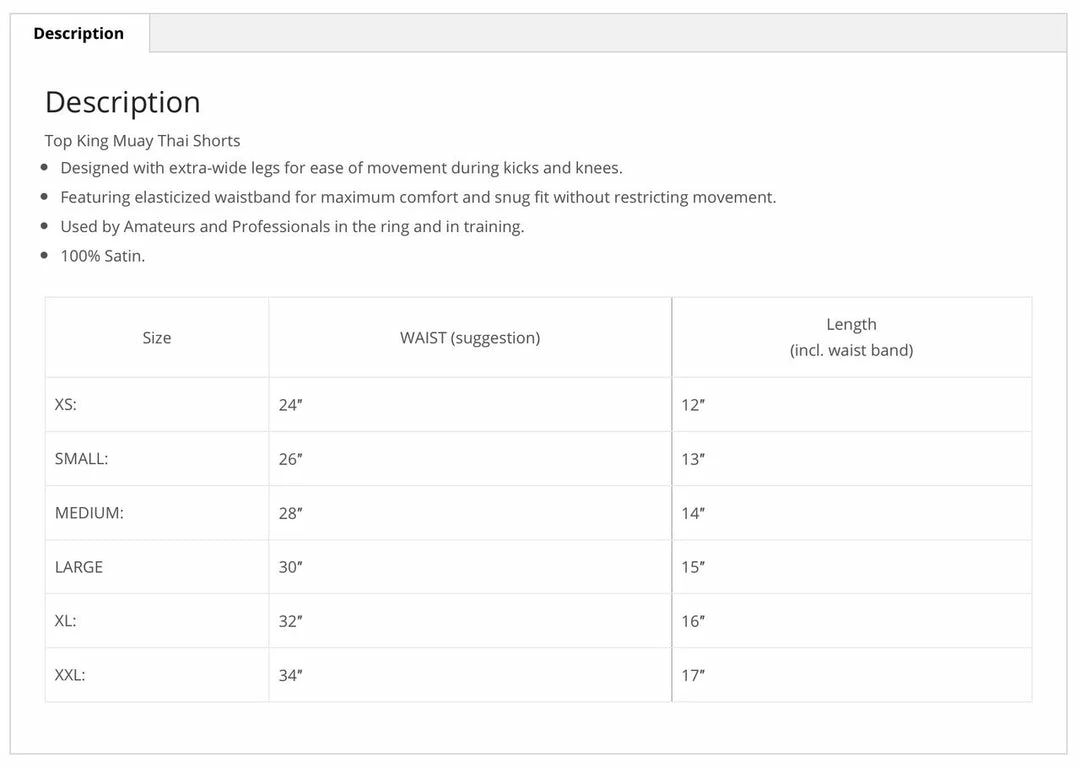Screen dimensions: 1080x768
Task: Click the 24″ waist value cell
Action: [290, 405]
